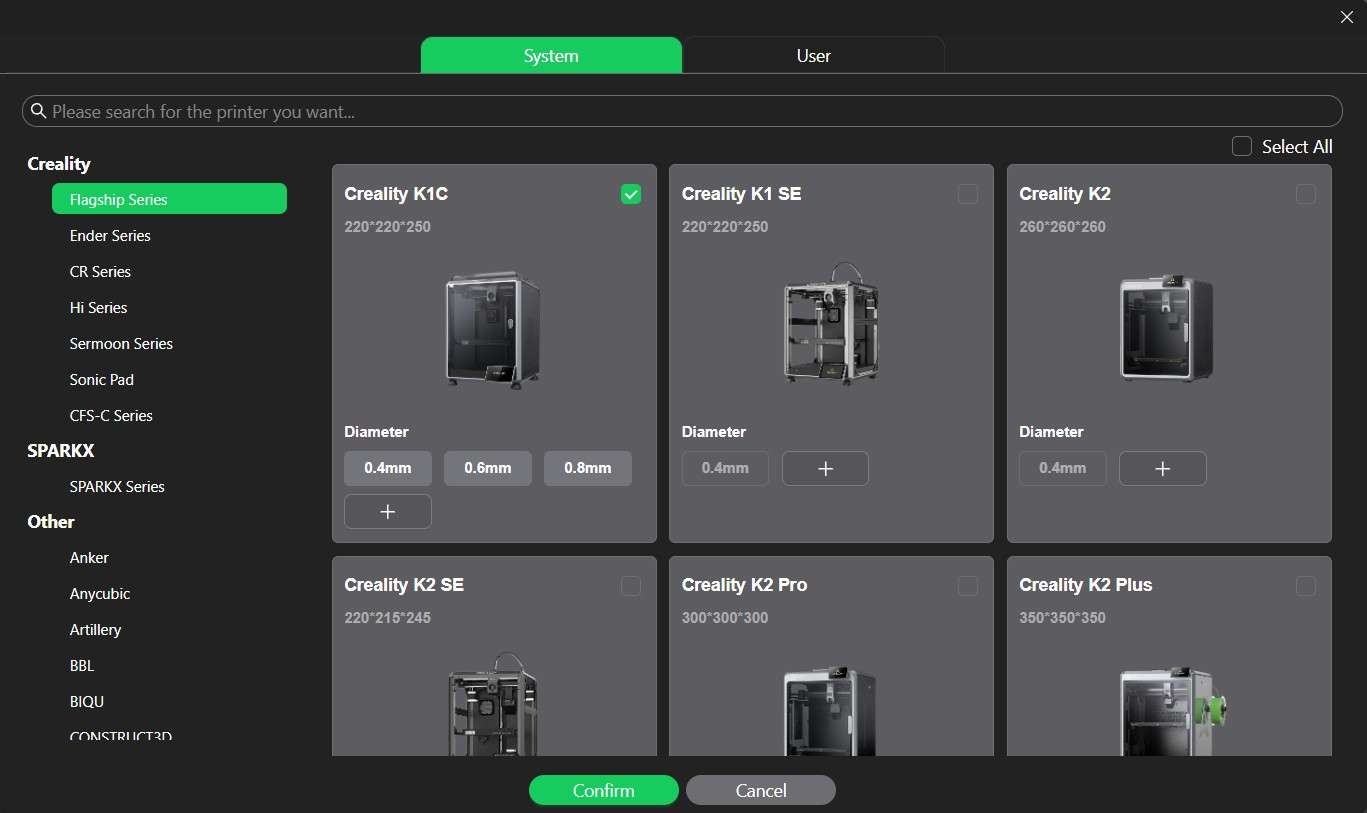
Task: Select BIQU in the sidebar
Action: point(87,701)
